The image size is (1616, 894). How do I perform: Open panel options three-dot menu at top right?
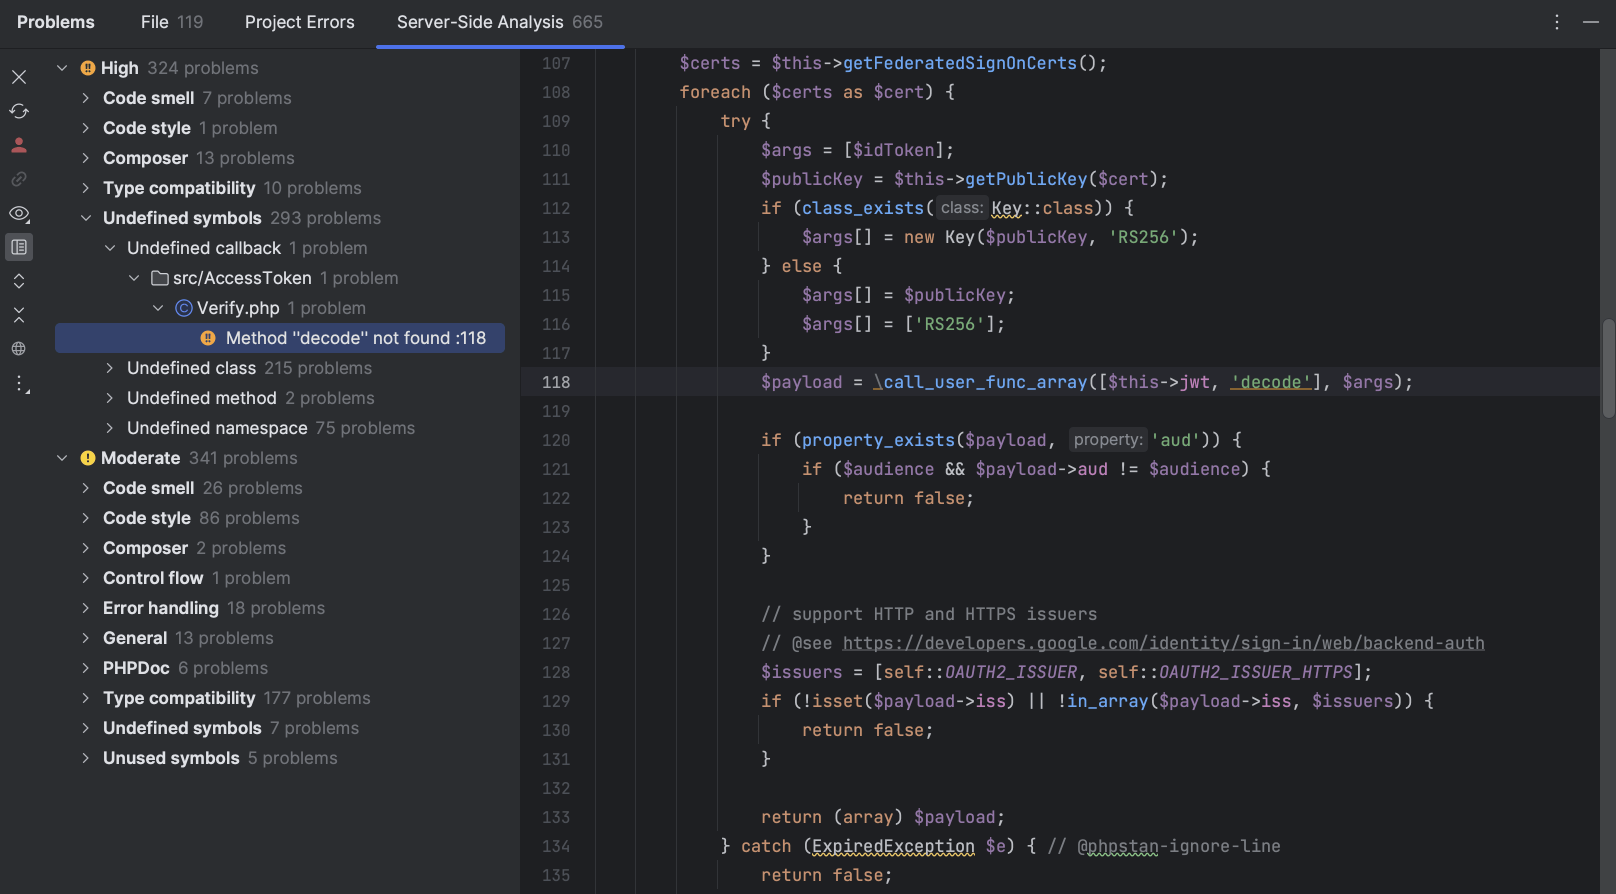click(1556, 22)
